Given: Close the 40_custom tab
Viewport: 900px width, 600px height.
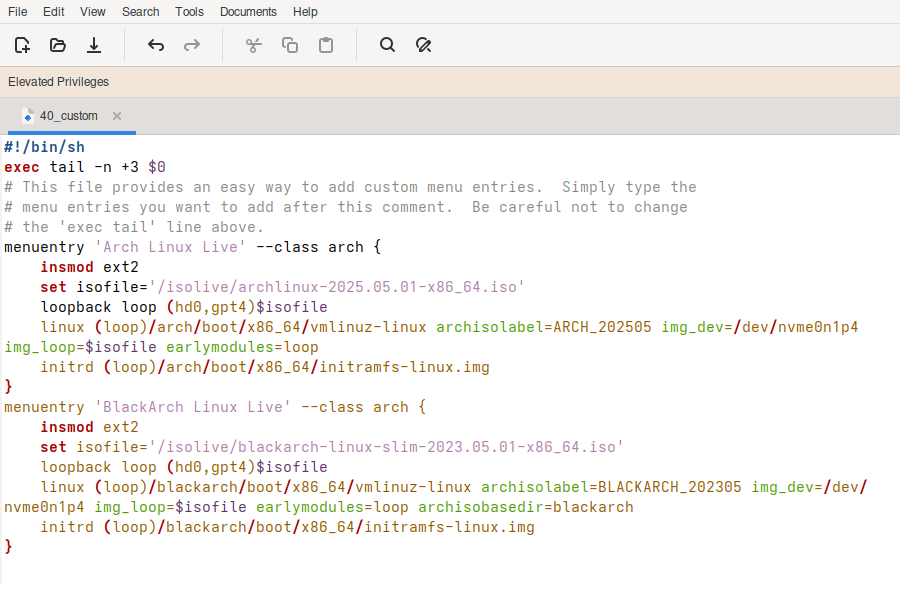Looking at the screenshot, I should tap(117, 116).
